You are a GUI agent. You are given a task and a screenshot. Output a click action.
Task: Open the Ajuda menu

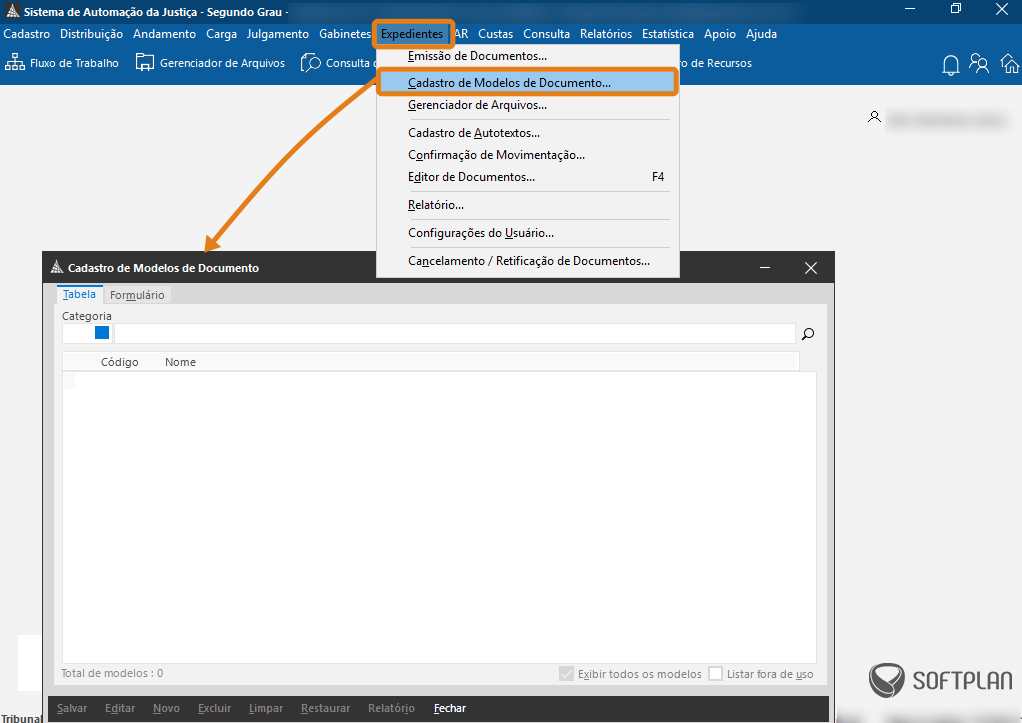[x=761, y=34]
